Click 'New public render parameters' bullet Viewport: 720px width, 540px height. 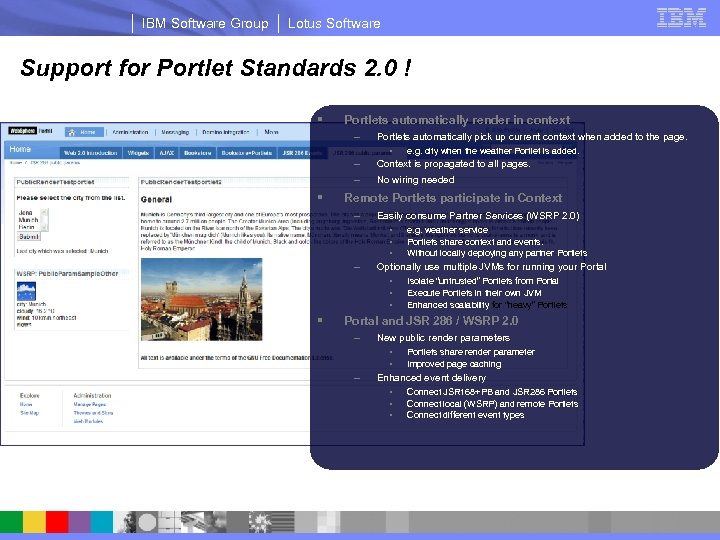(x=444, y=338)
